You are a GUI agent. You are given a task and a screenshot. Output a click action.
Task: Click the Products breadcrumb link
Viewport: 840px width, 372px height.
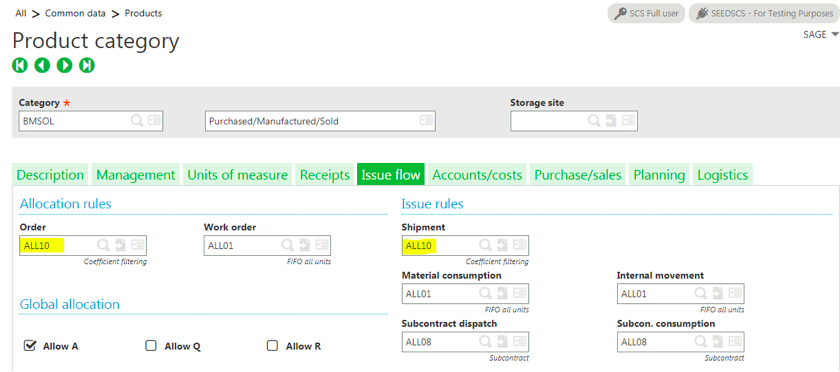144,13
